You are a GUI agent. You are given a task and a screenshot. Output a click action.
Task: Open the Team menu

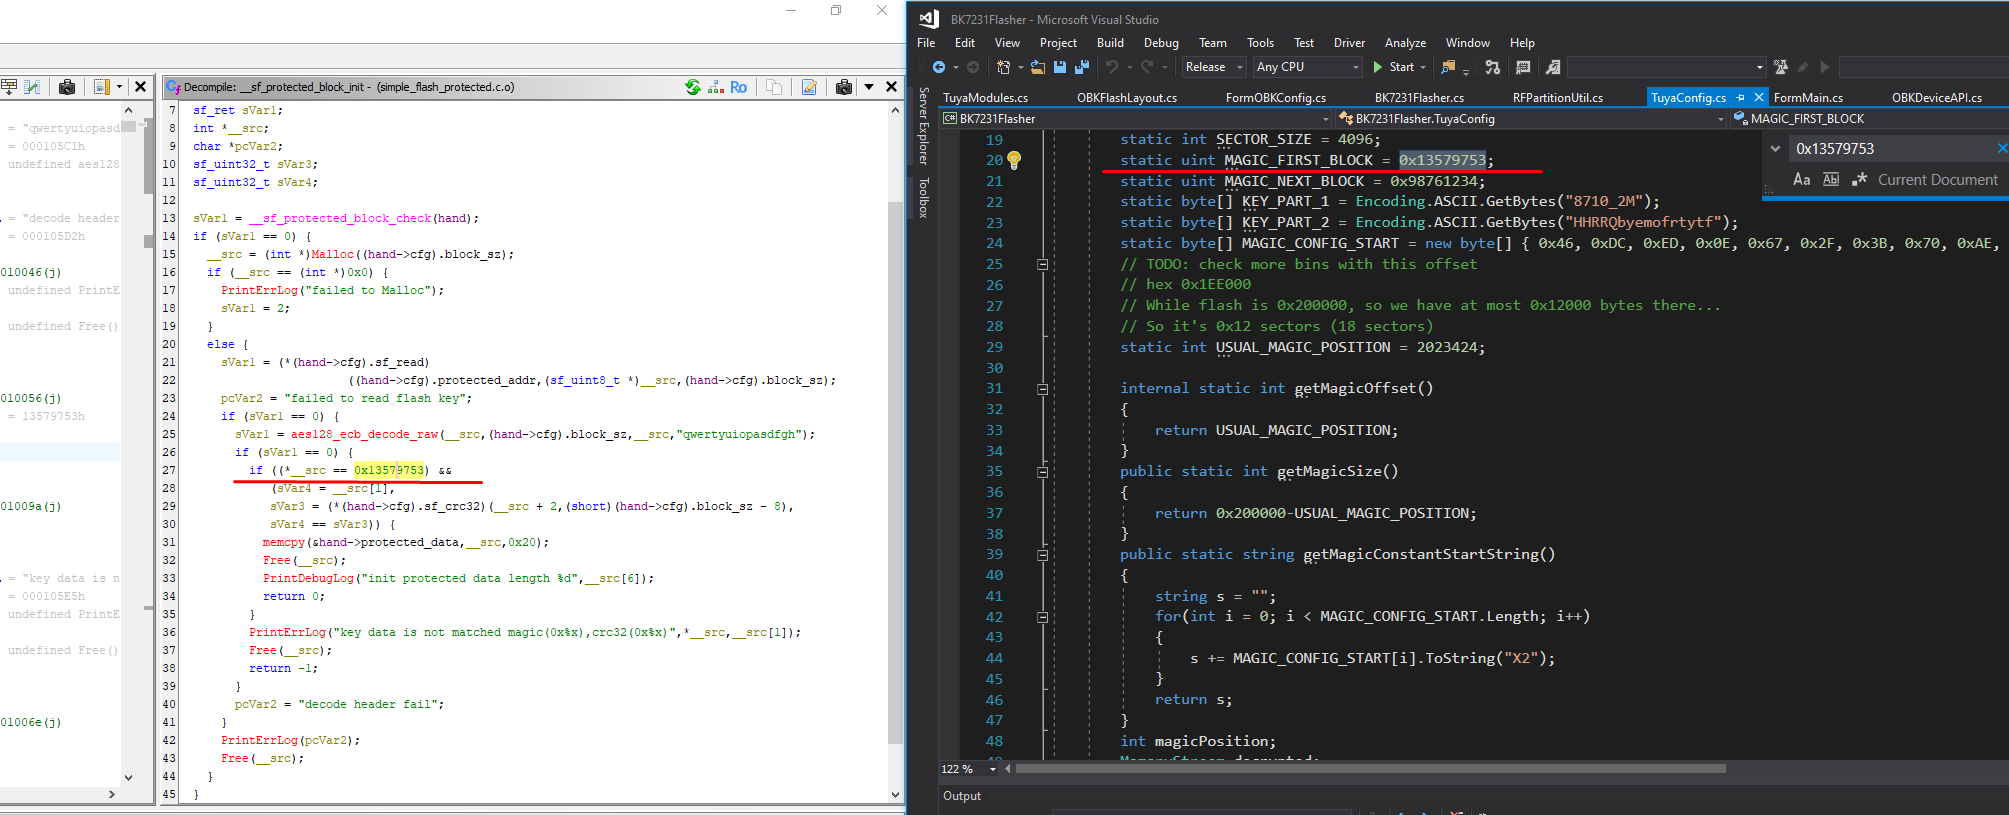click(x=1212, y=43)
